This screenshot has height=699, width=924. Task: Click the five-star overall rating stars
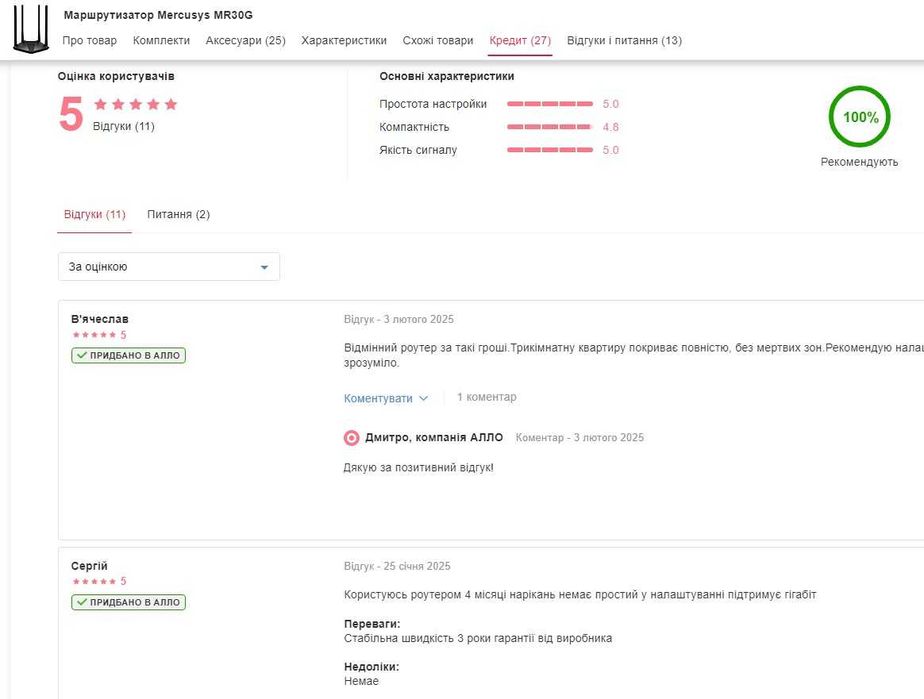click(135, 104)
